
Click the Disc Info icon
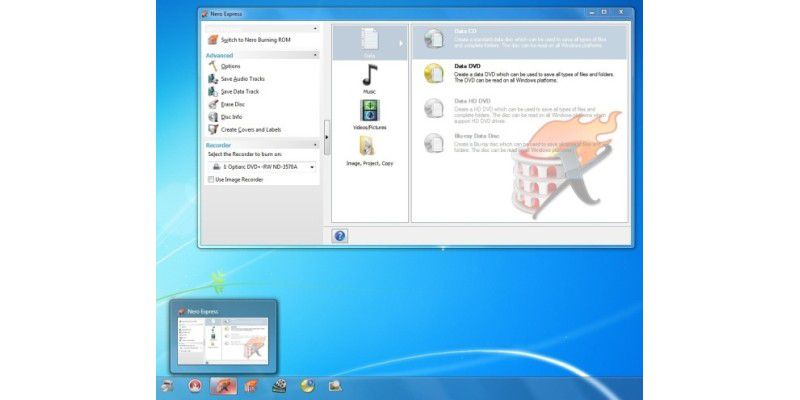tap(213, 117)
